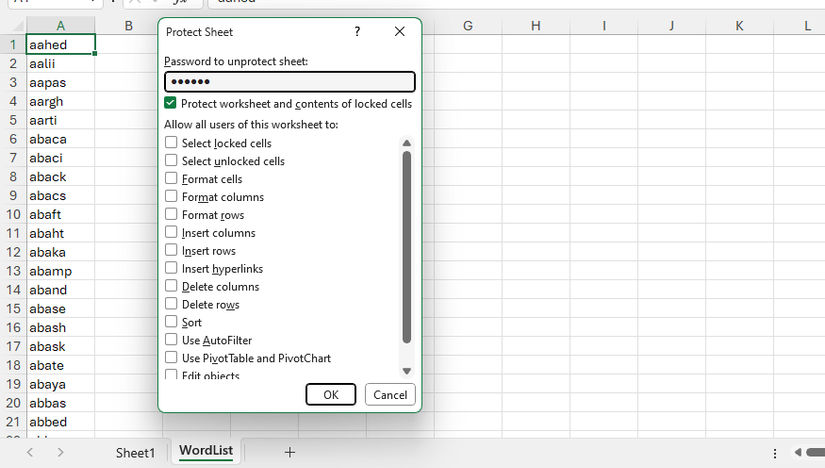Click Cancel in Protect Sheet dialog

coord(390,395)
